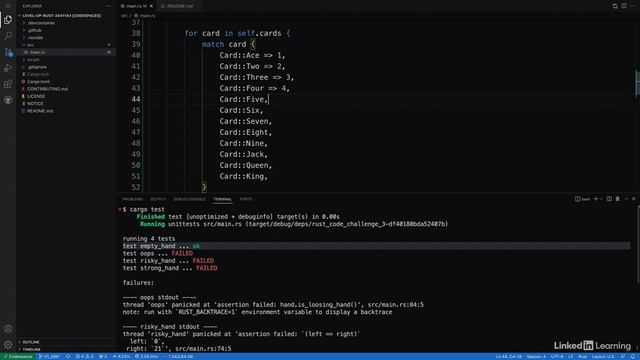Open Cargo.lock in the explorer
The height and width of the screenshot is (360, 640).
tap(38, 74)
